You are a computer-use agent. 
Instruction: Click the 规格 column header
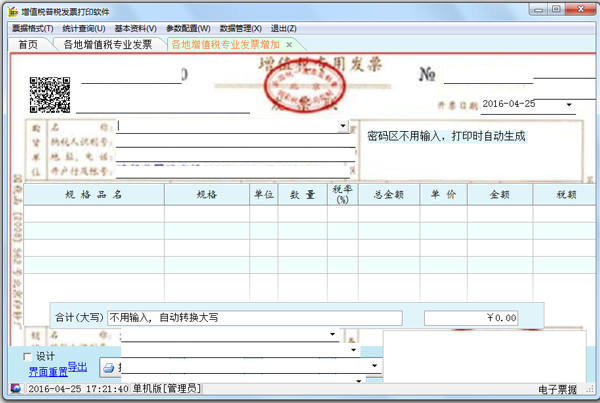pyautogui.click(x=207, y=194)
